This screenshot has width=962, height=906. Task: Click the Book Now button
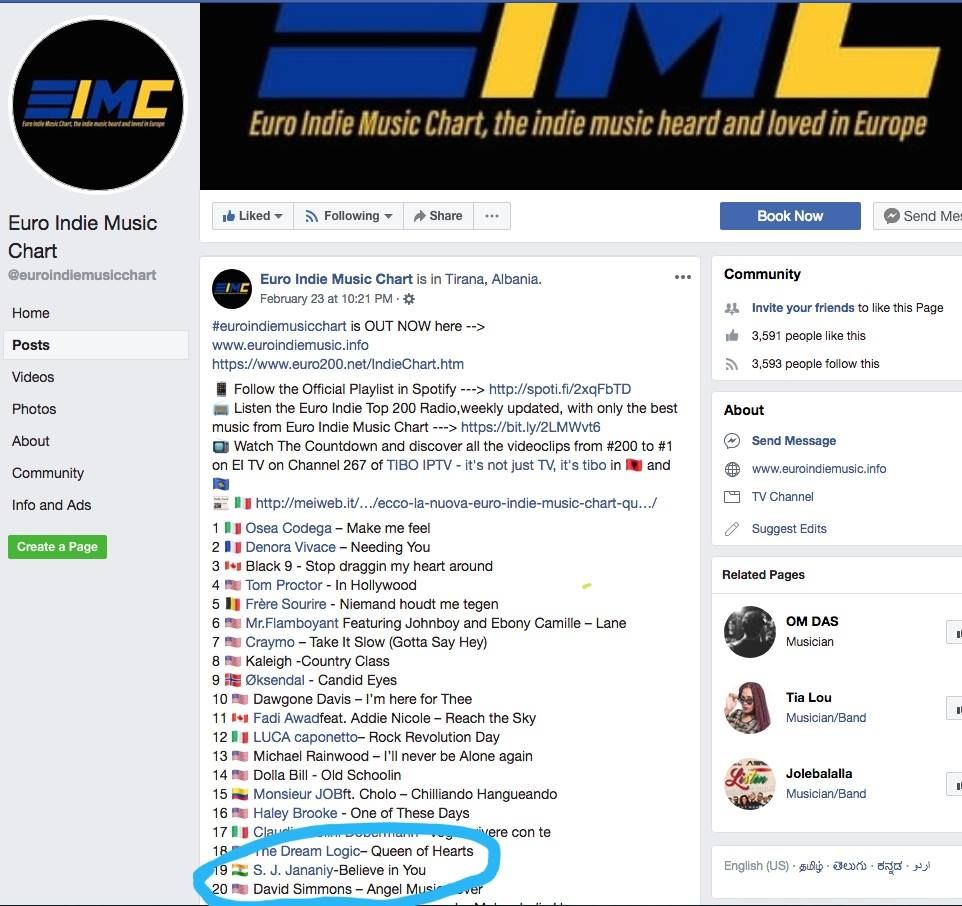(790, 216)
